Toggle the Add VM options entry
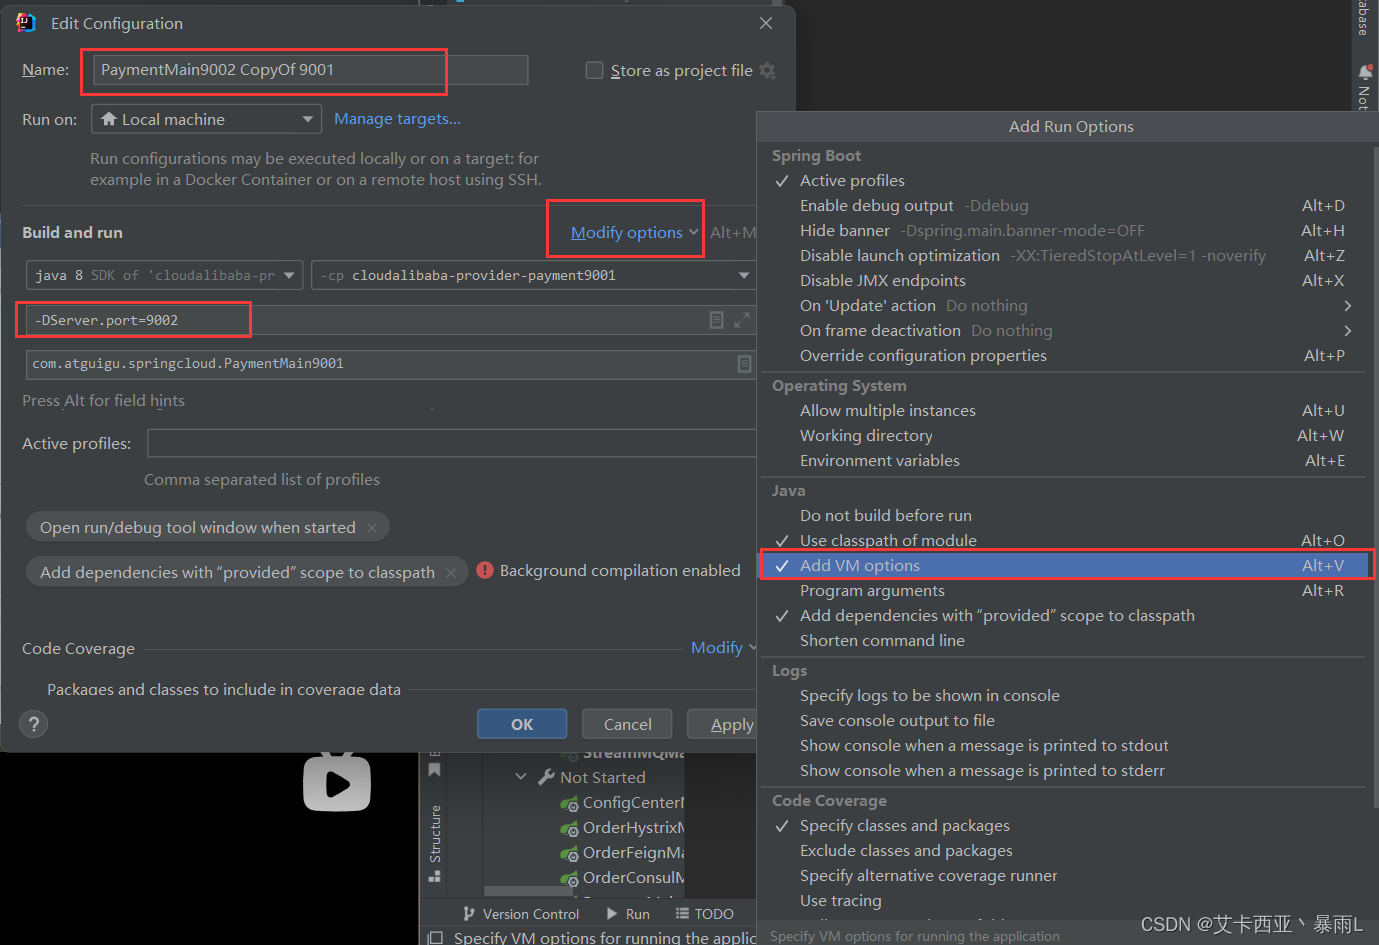 click(x=1063, y=565)
